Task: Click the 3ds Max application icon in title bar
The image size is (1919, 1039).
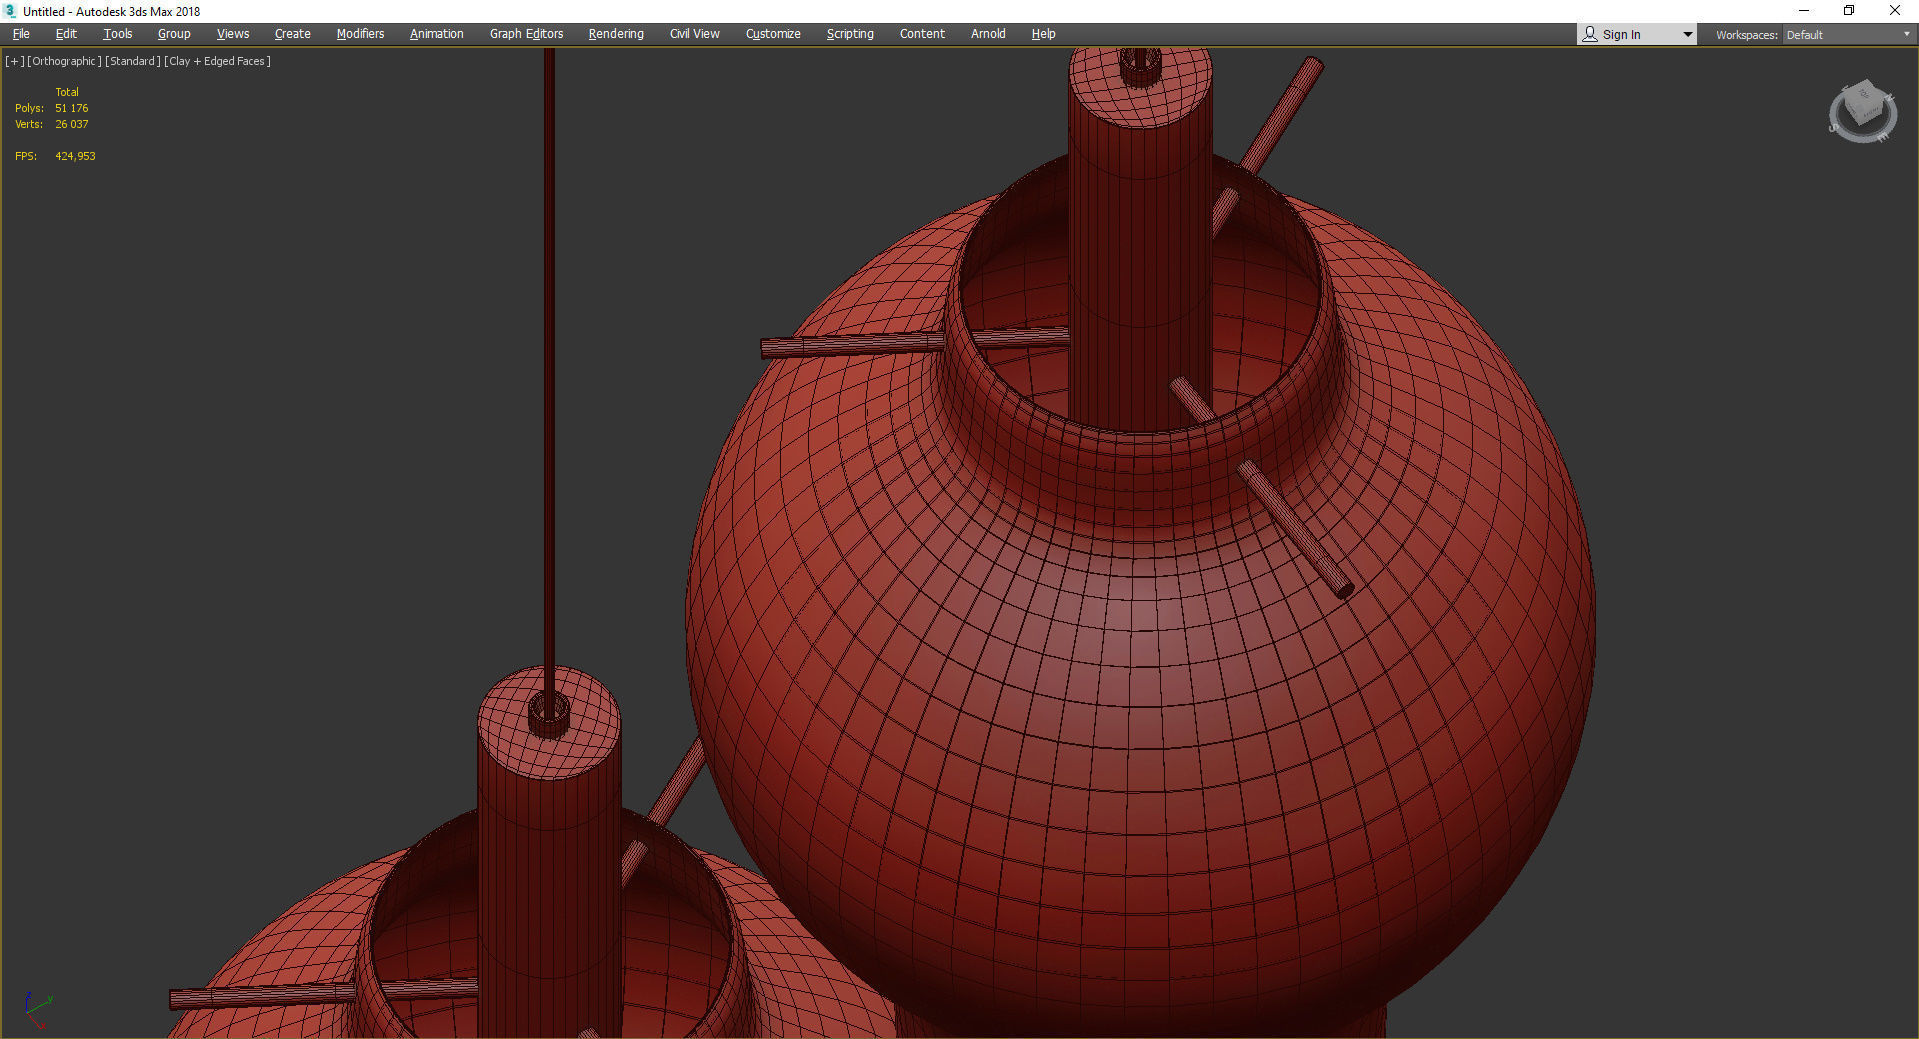Action: 11,11
